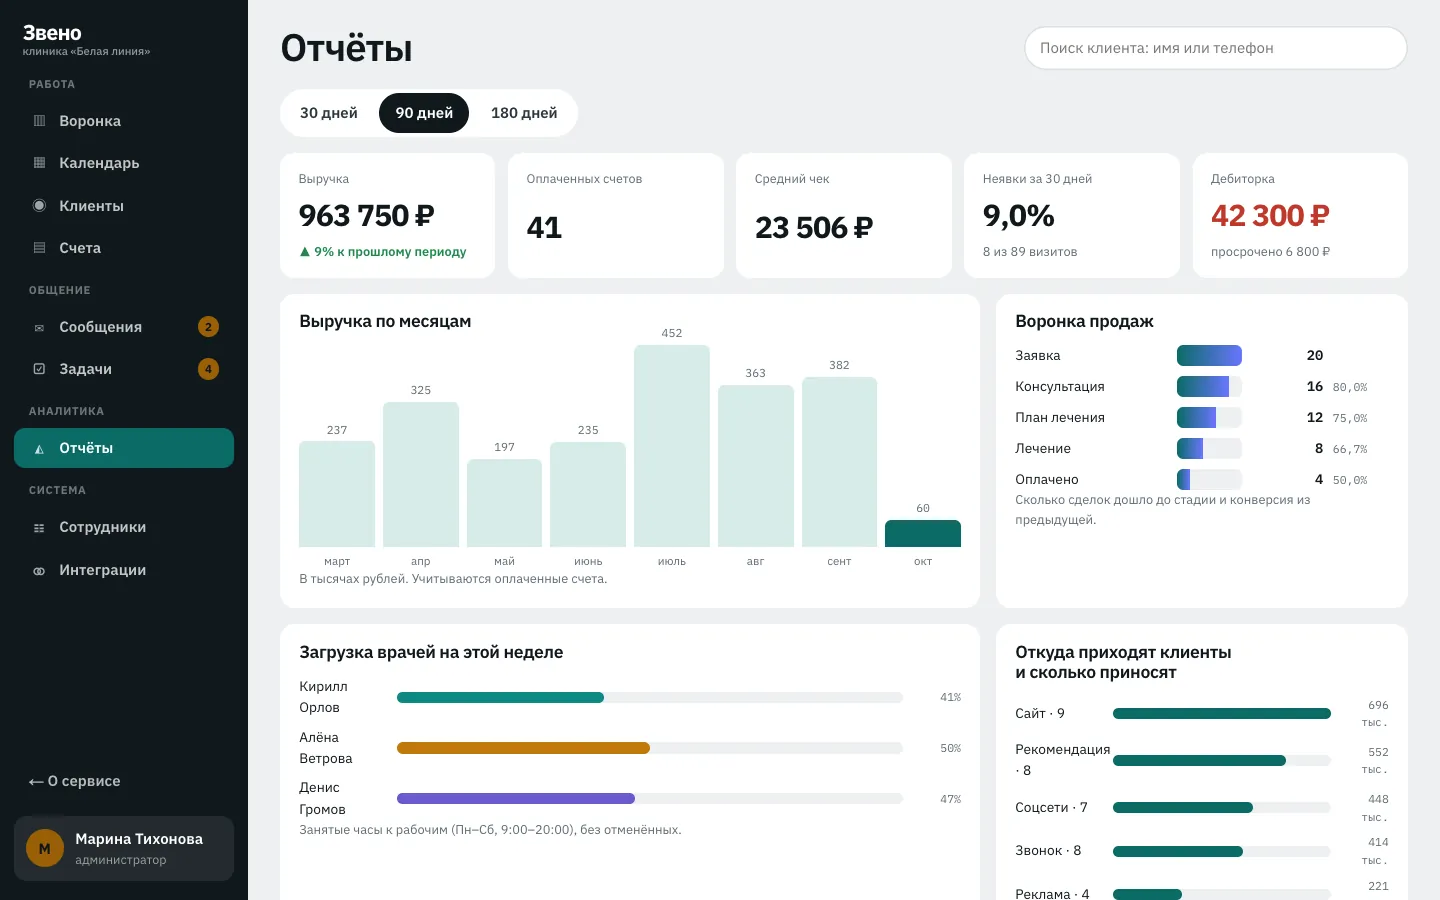Click the Заявка funnel bar
Image resolution: width=1440 pixels, height=900 pixels.
point(1209,355)
